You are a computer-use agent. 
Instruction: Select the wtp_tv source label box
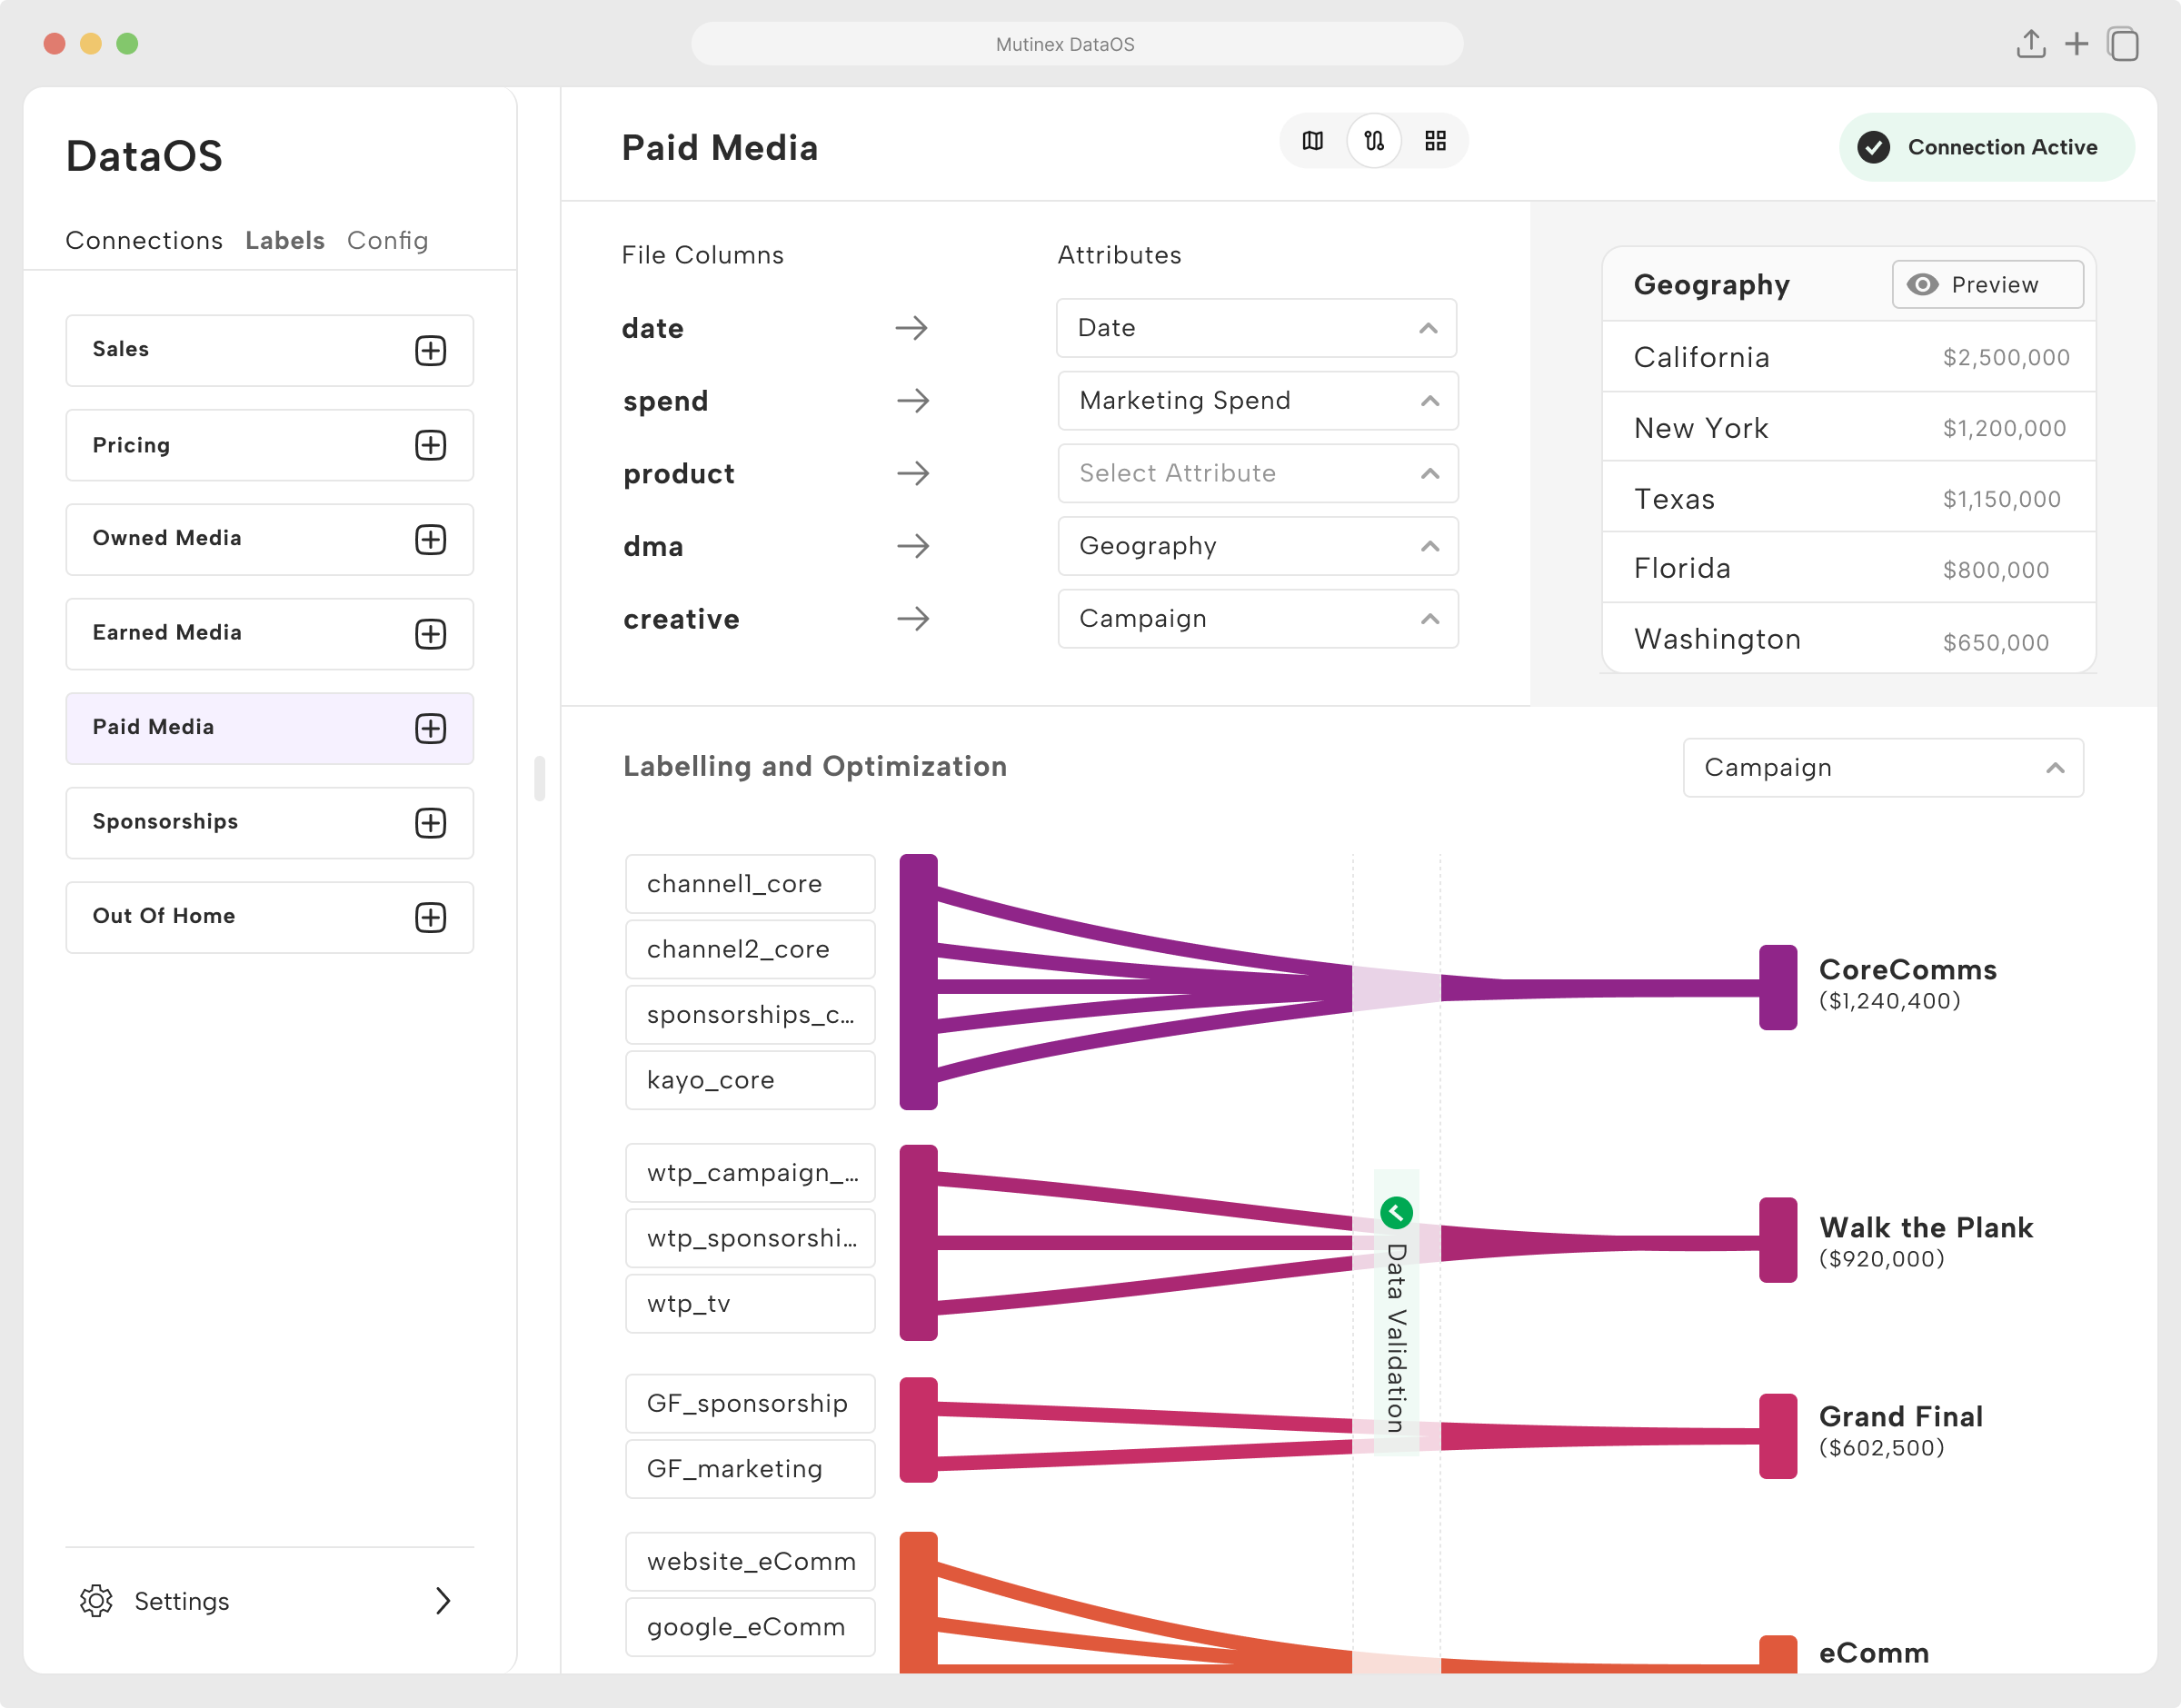tap(750, 1303)
